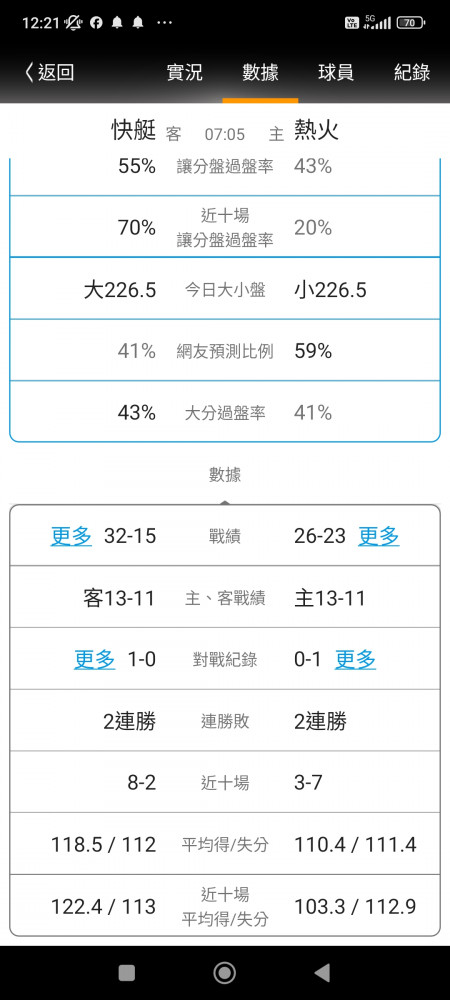Tap the Android home circle icon

click(224, 973)
